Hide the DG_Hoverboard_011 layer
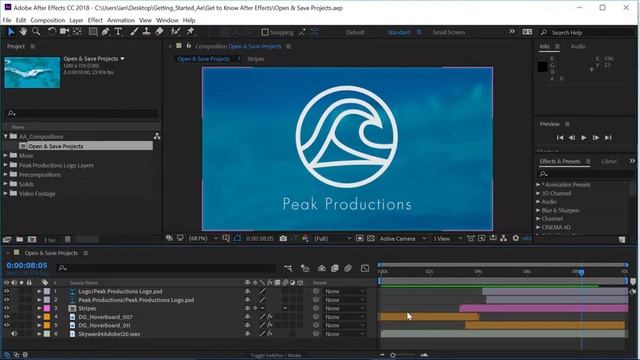 [x=7, y=325]
